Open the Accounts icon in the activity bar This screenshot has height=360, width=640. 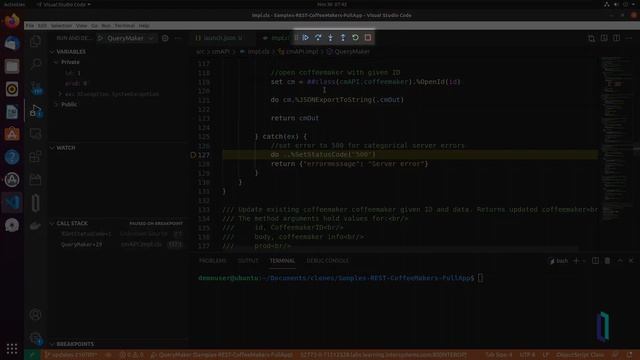36,315
